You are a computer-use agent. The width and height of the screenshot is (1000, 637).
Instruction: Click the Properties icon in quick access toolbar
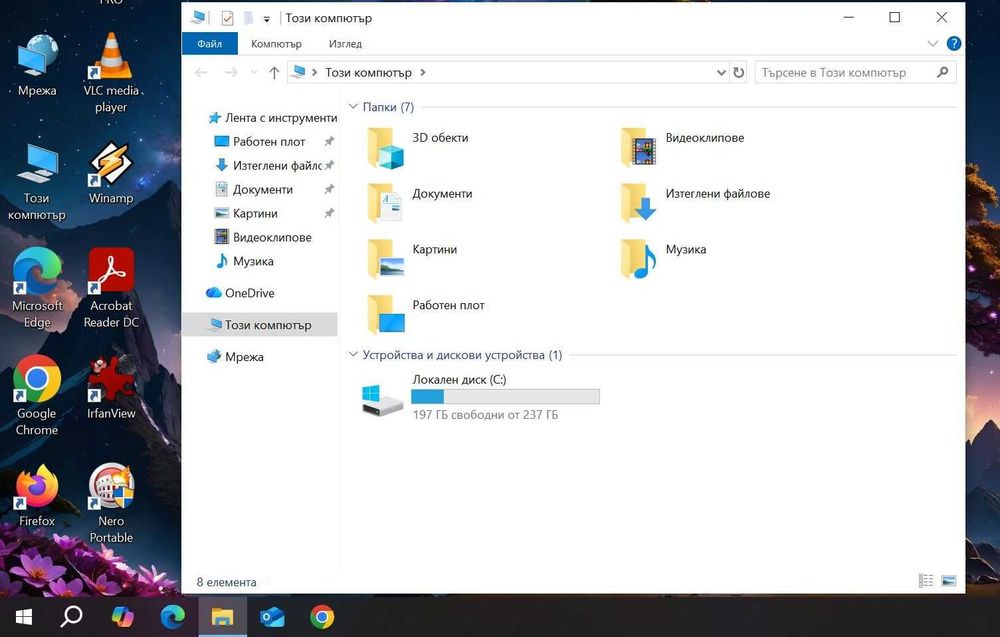227,18
